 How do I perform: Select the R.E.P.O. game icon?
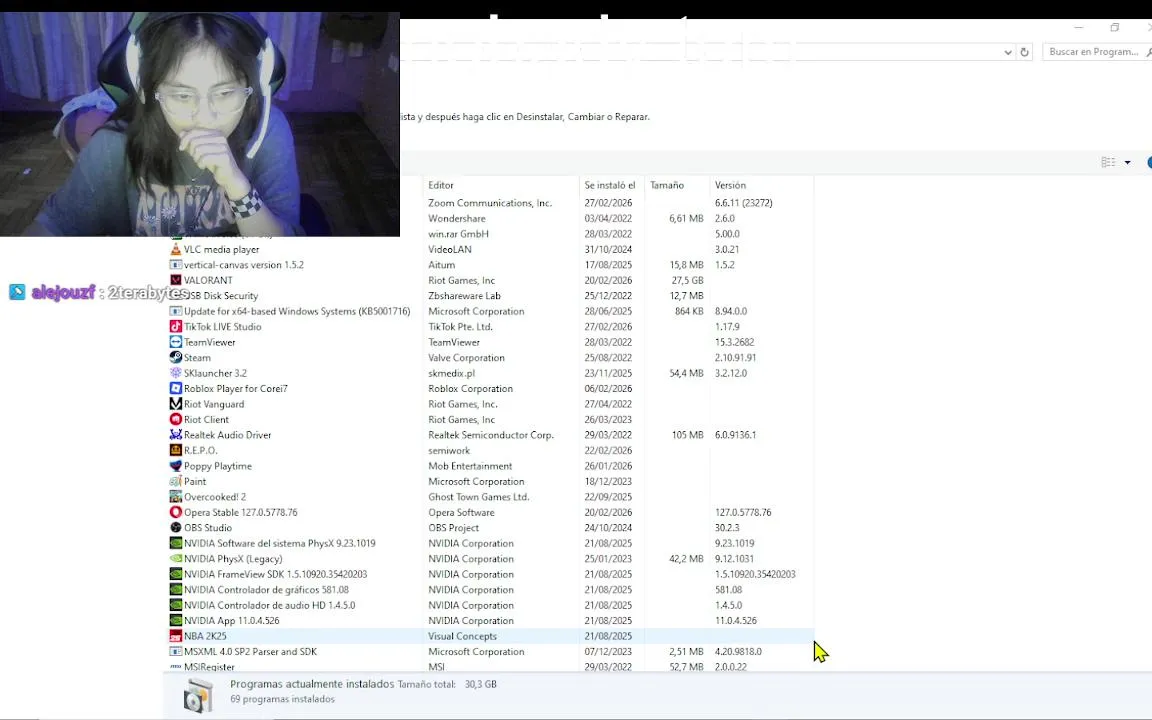click(x=176, y=450)
